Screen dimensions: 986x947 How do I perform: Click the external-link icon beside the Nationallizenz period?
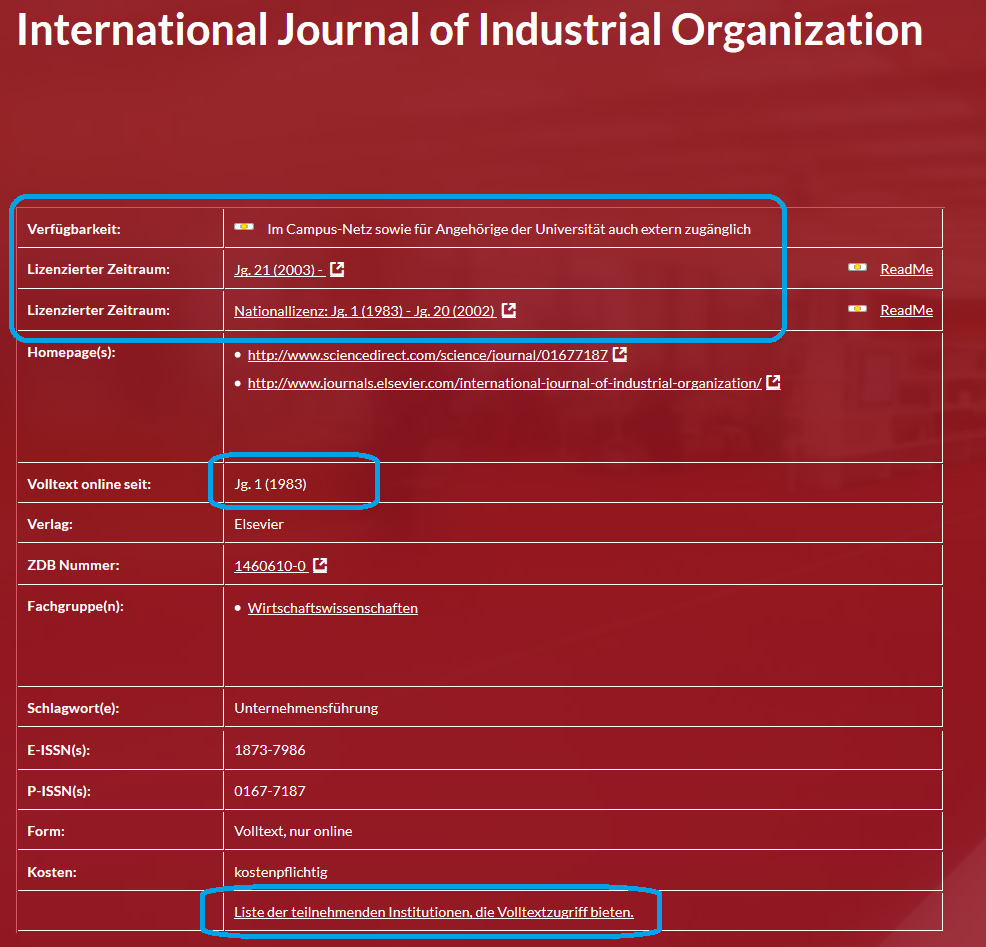point(509,310)
